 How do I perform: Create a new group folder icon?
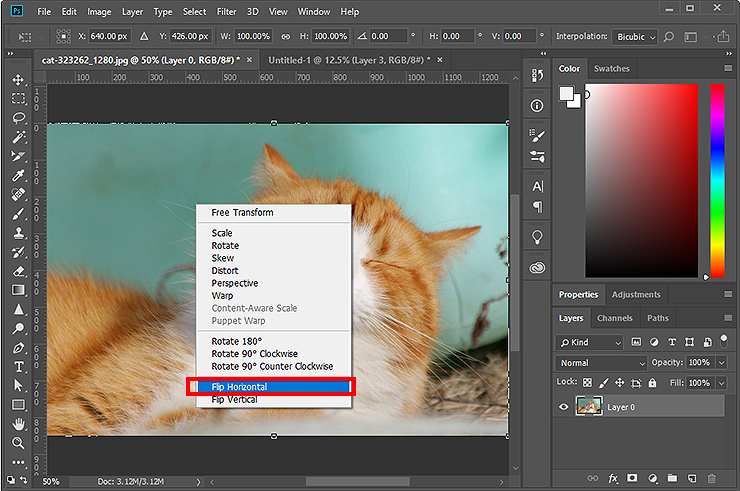tap(672, 478)
